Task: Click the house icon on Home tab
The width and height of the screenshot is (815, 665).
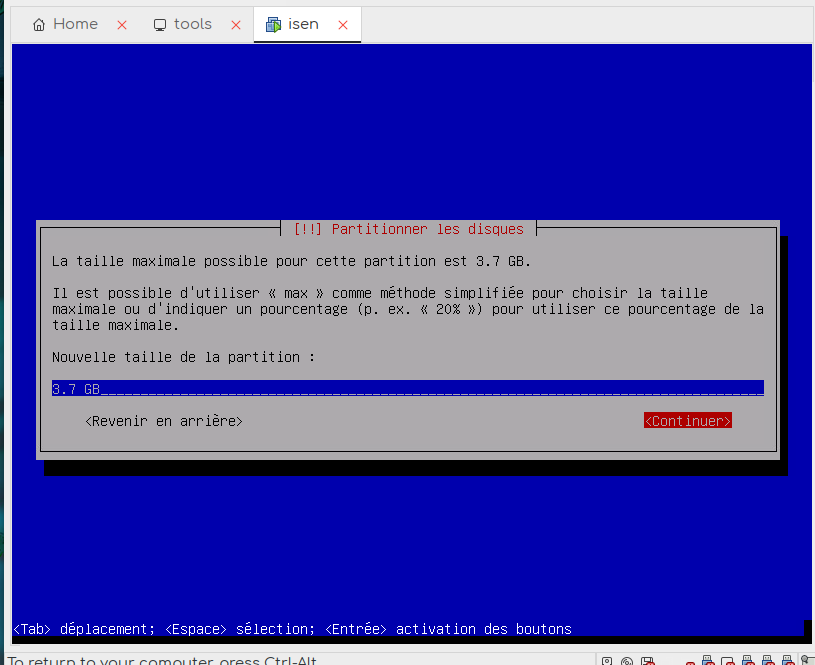Action: (39, 25)
